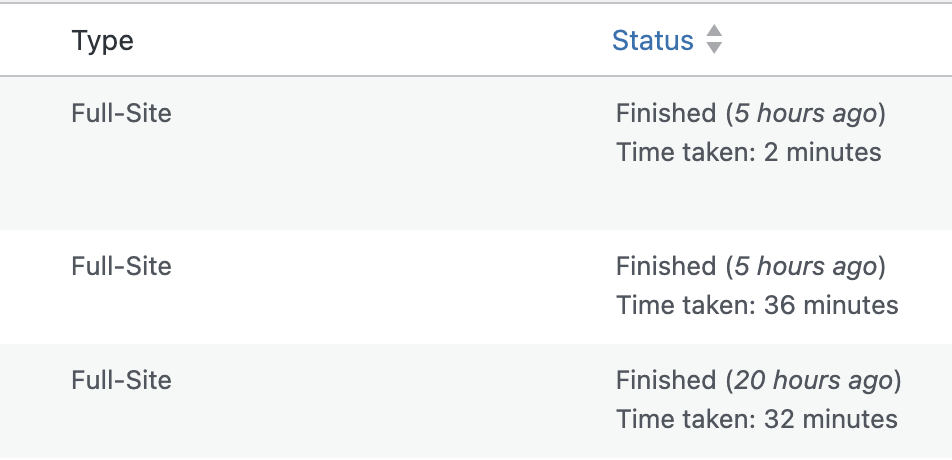This screenshot has width=952, height=460.
Task: Select Full-Site type in the 2-minute row
Action: pyautogui.click(x=121, y=113)
